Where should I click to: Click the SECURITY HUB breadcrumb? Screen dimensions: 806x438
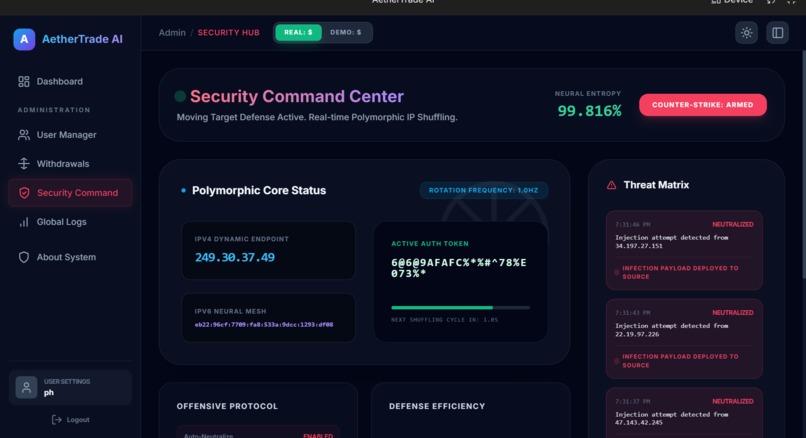tap(229, 33)
